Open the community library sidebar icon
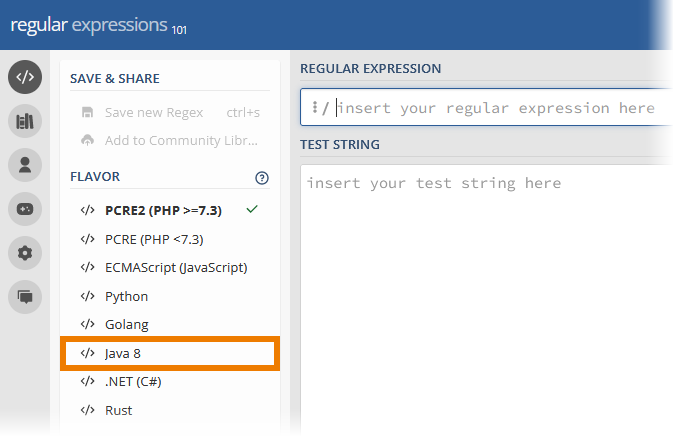Image resolution: width=674 pixels, height=437 pixels. pyautogui.click(x=25, y=122)
